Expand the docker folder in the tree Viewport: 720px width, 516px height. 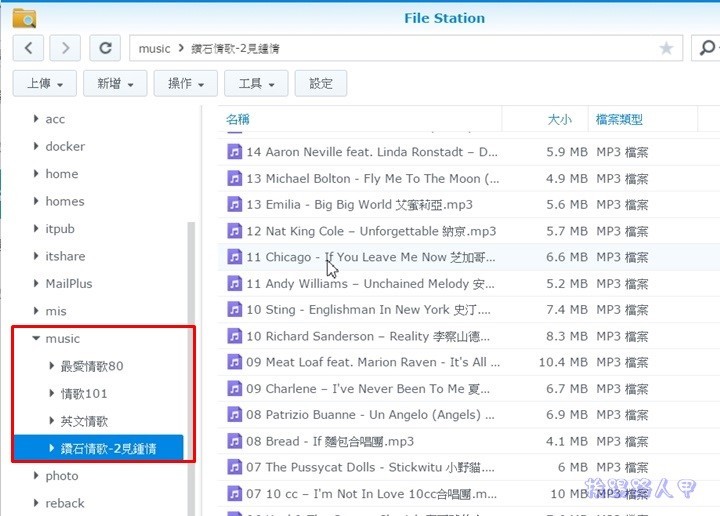click(37, 147)
